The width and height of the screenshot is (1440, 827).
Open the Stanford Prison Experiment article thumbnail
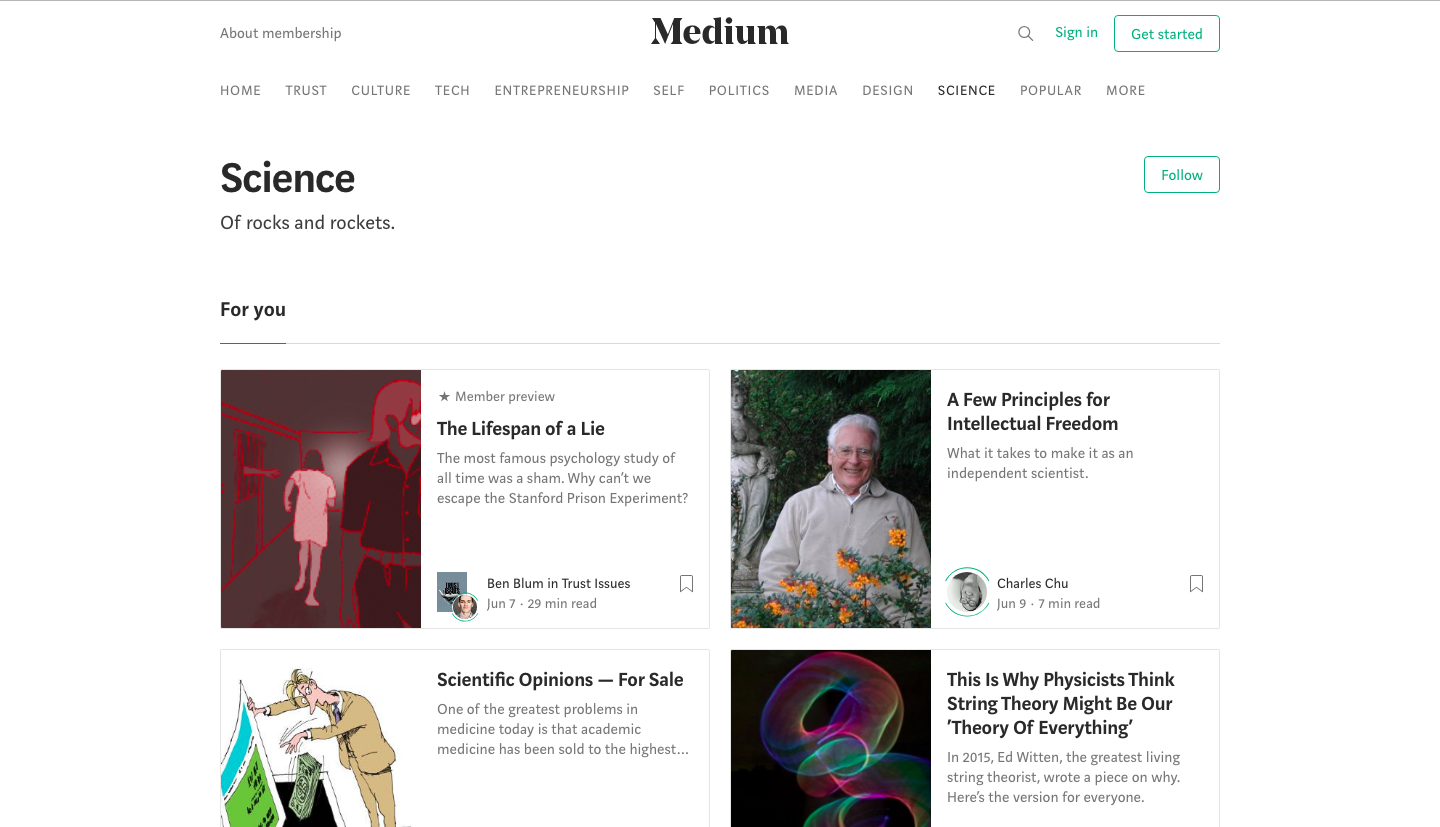pos(321,499)
